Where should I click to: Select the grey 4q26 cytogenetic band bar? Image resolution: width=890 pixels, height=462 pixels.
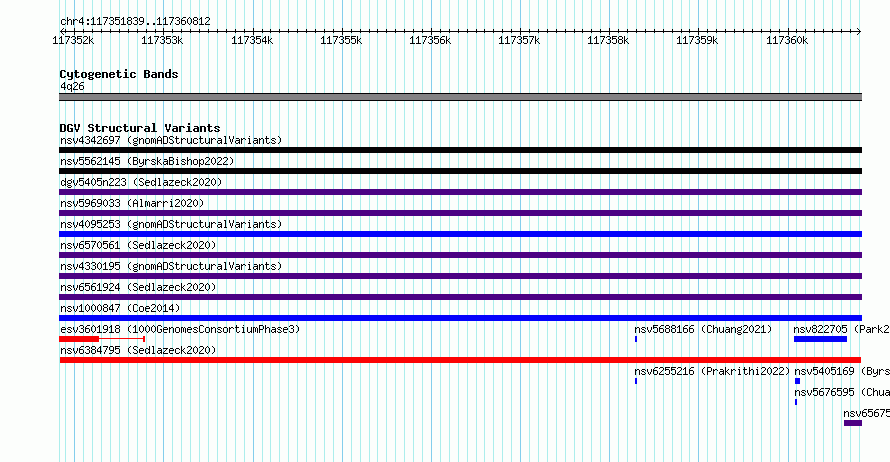click(460, 97)
